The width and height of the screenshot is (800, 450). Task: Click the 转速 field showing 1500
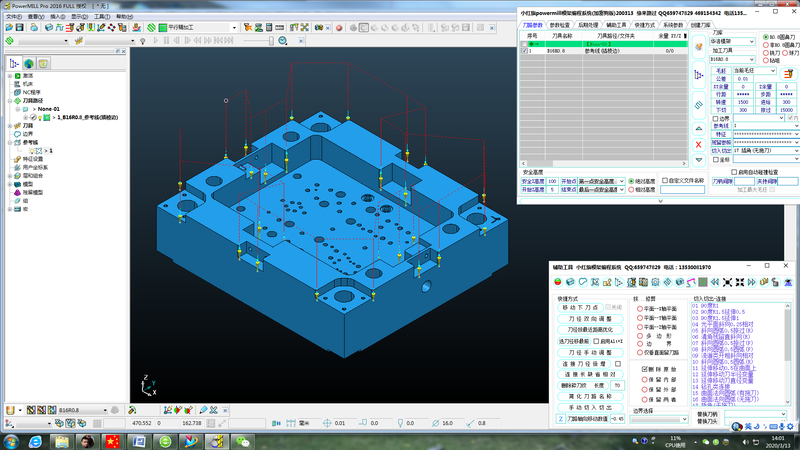[743, 103]
